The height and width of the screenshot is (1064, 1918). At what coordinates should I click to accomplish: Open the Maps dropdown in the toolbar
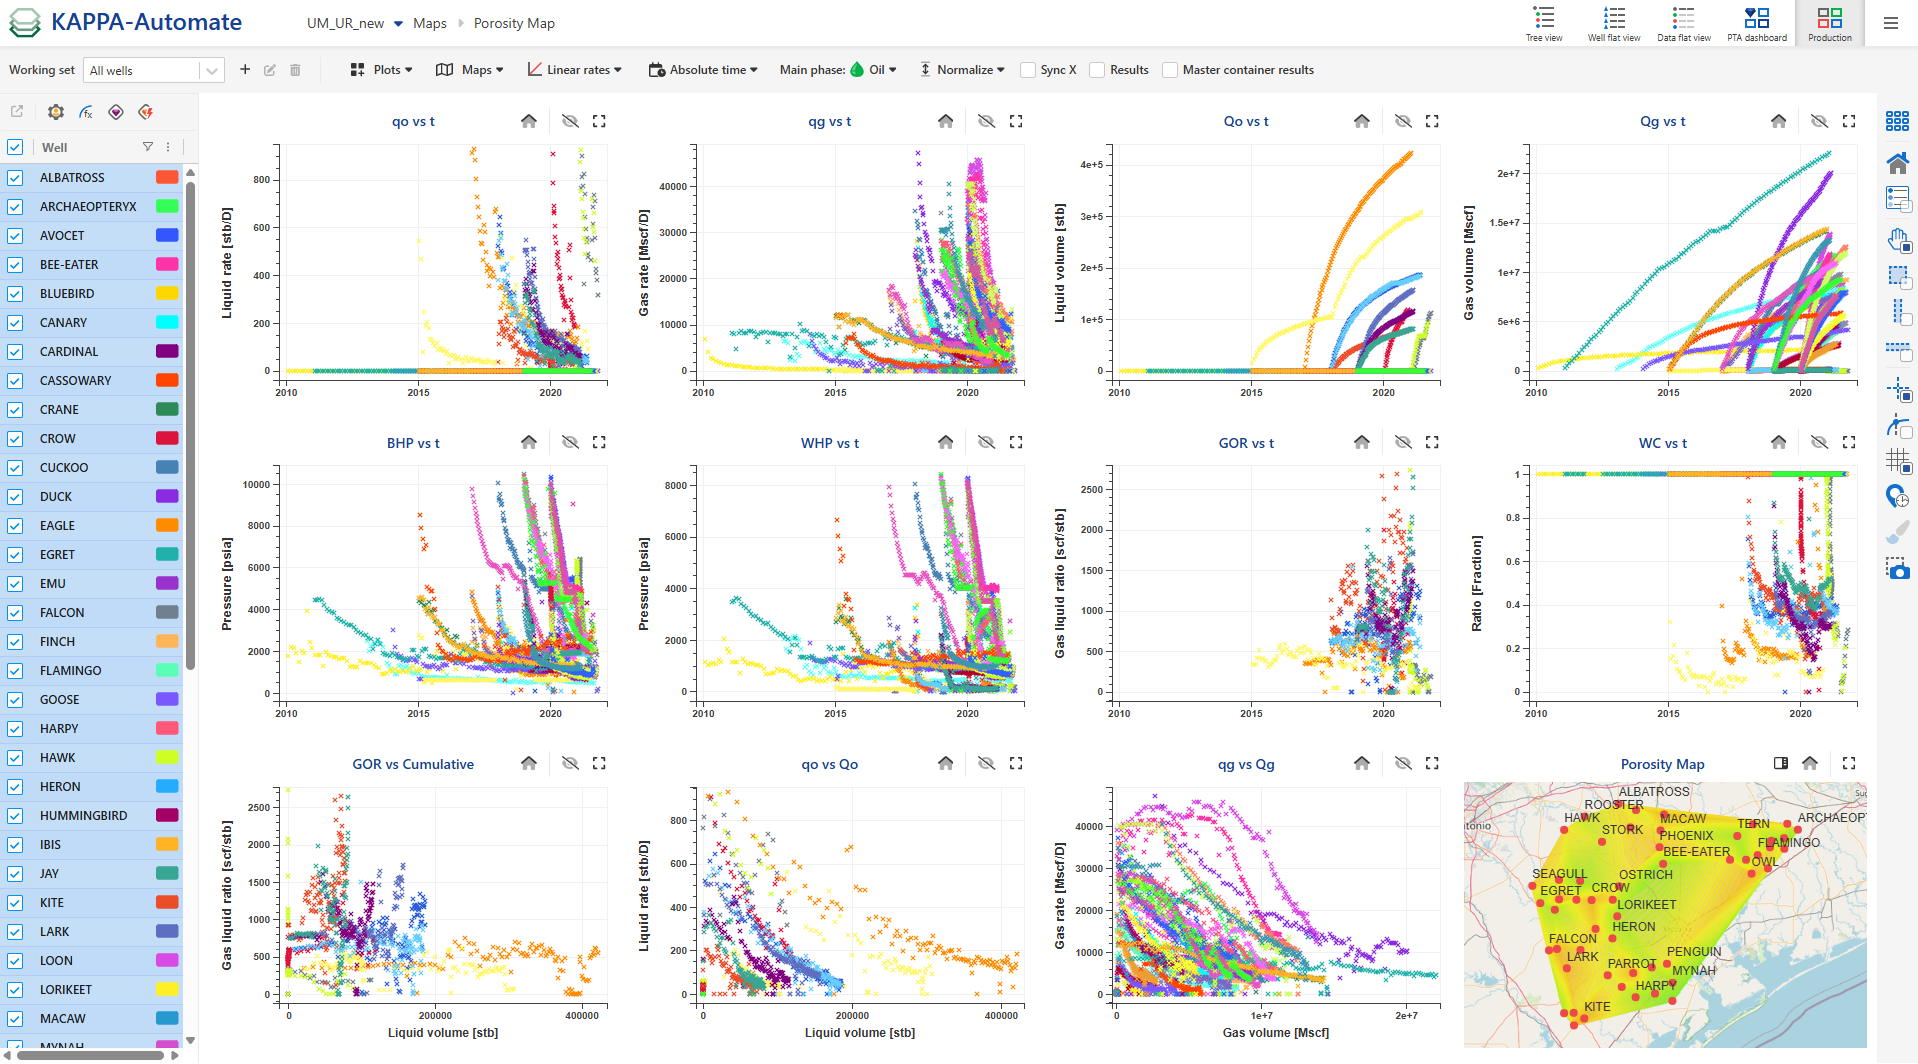pos(469,70)
